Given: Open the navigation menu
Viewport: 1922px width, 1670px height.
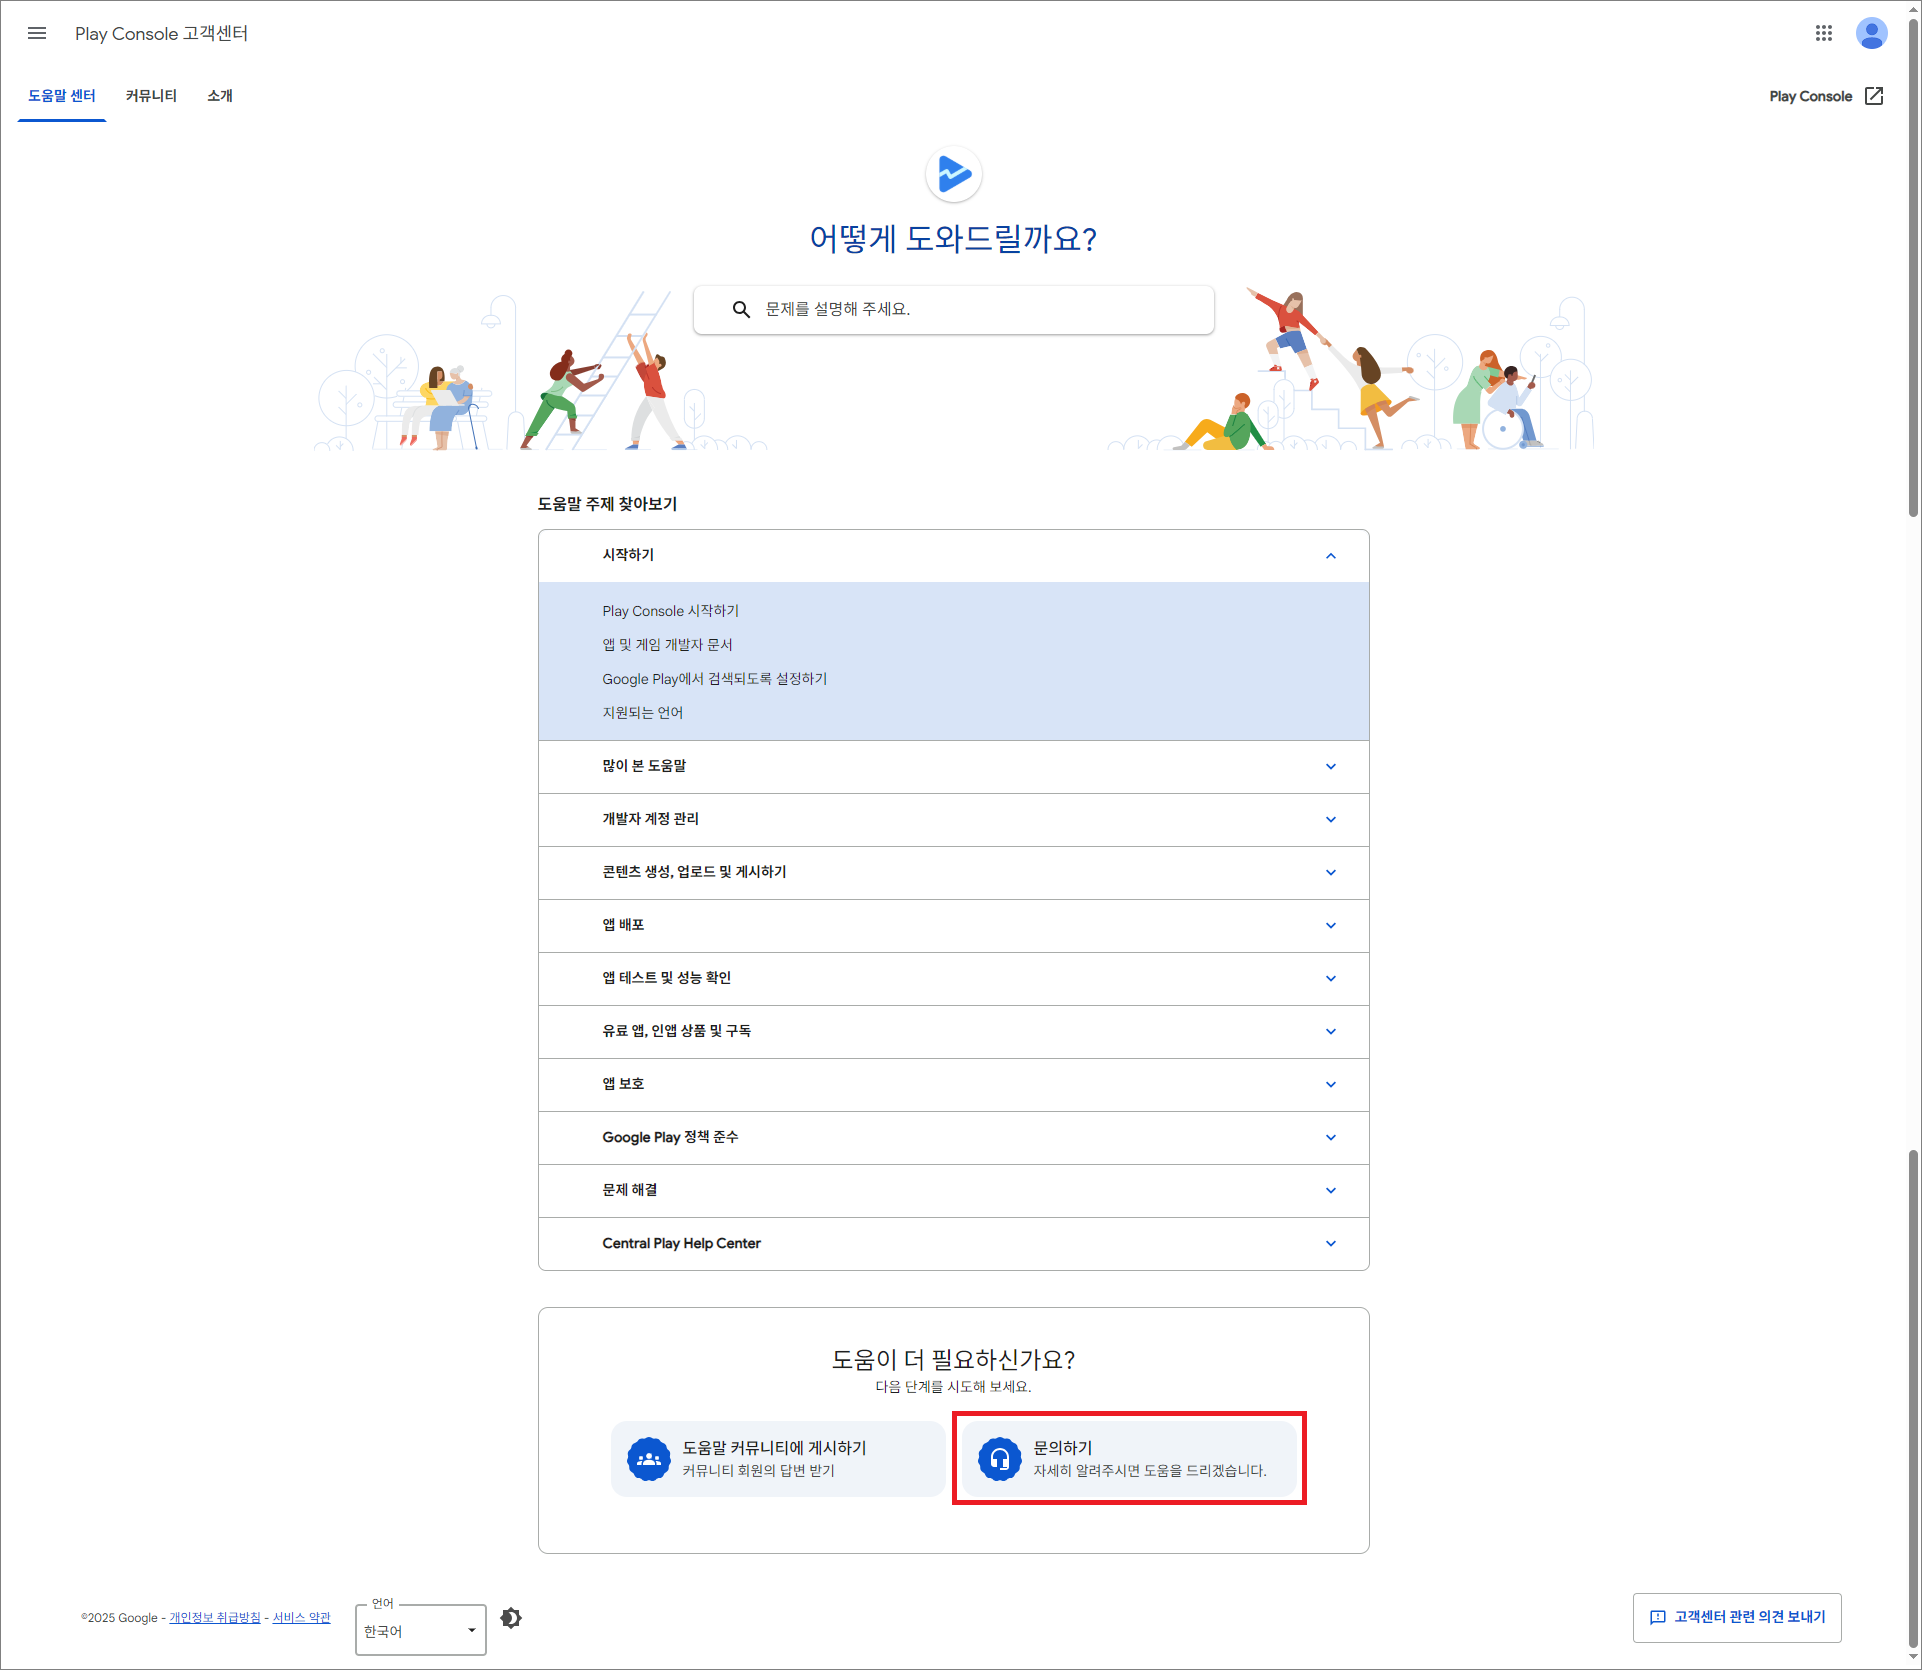Looking at the screenshot, I should (37, 33).
